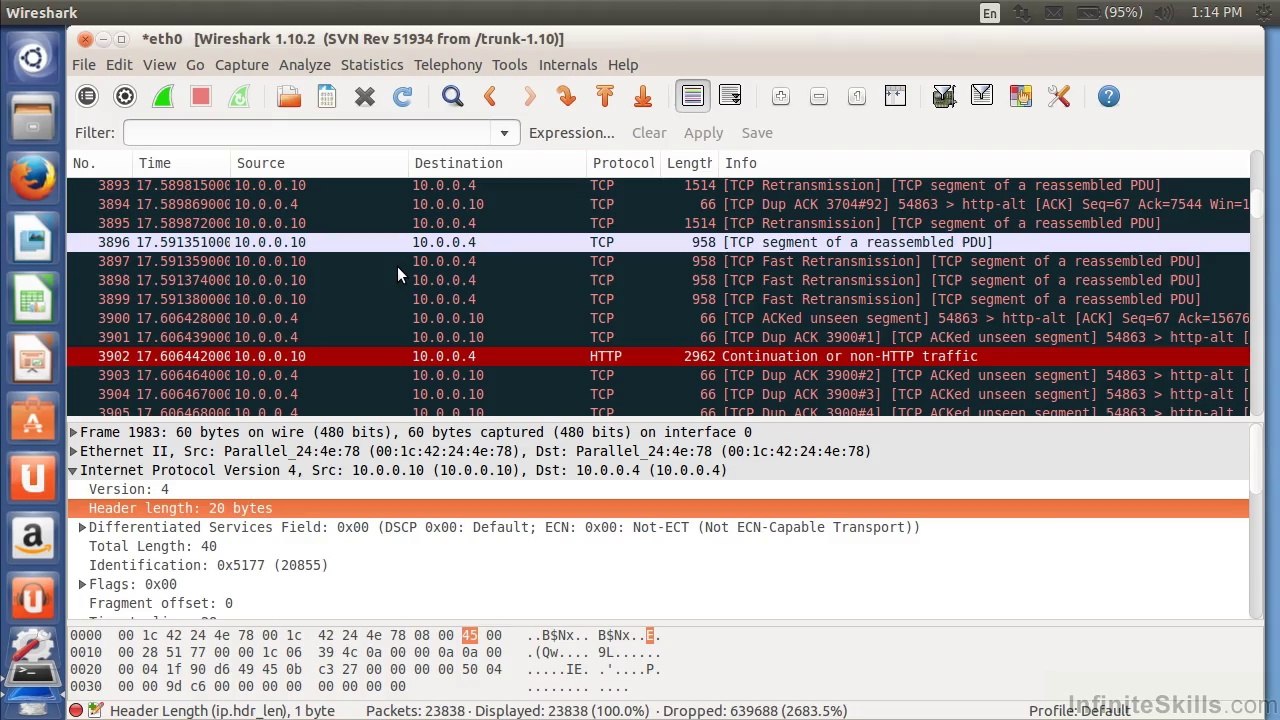Save this capture file icon
1280x720 pixels.
click(x=327, y=96)
